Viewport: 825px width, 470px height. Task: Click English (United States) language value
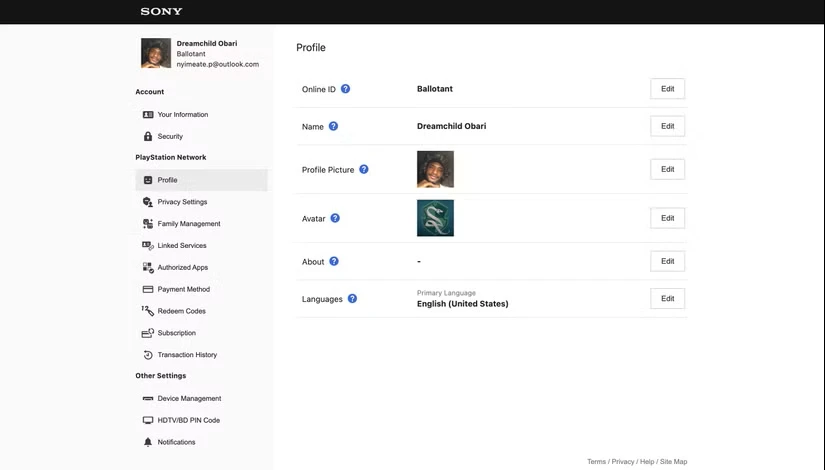click(462, 304)
